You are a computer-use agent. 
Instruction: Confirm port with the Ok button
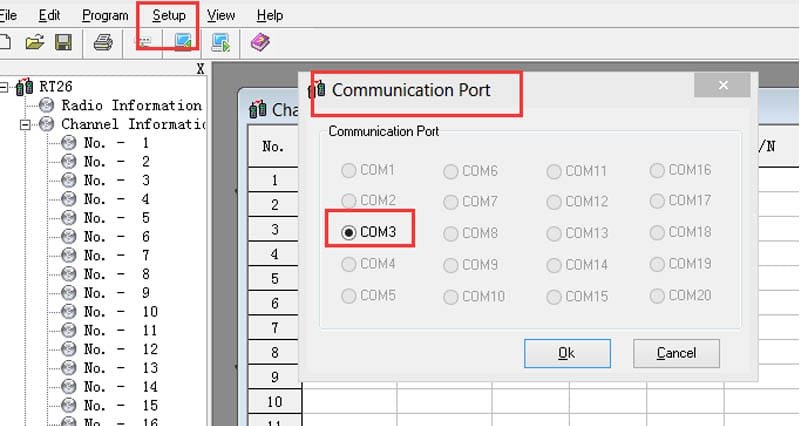coord(567,353)
